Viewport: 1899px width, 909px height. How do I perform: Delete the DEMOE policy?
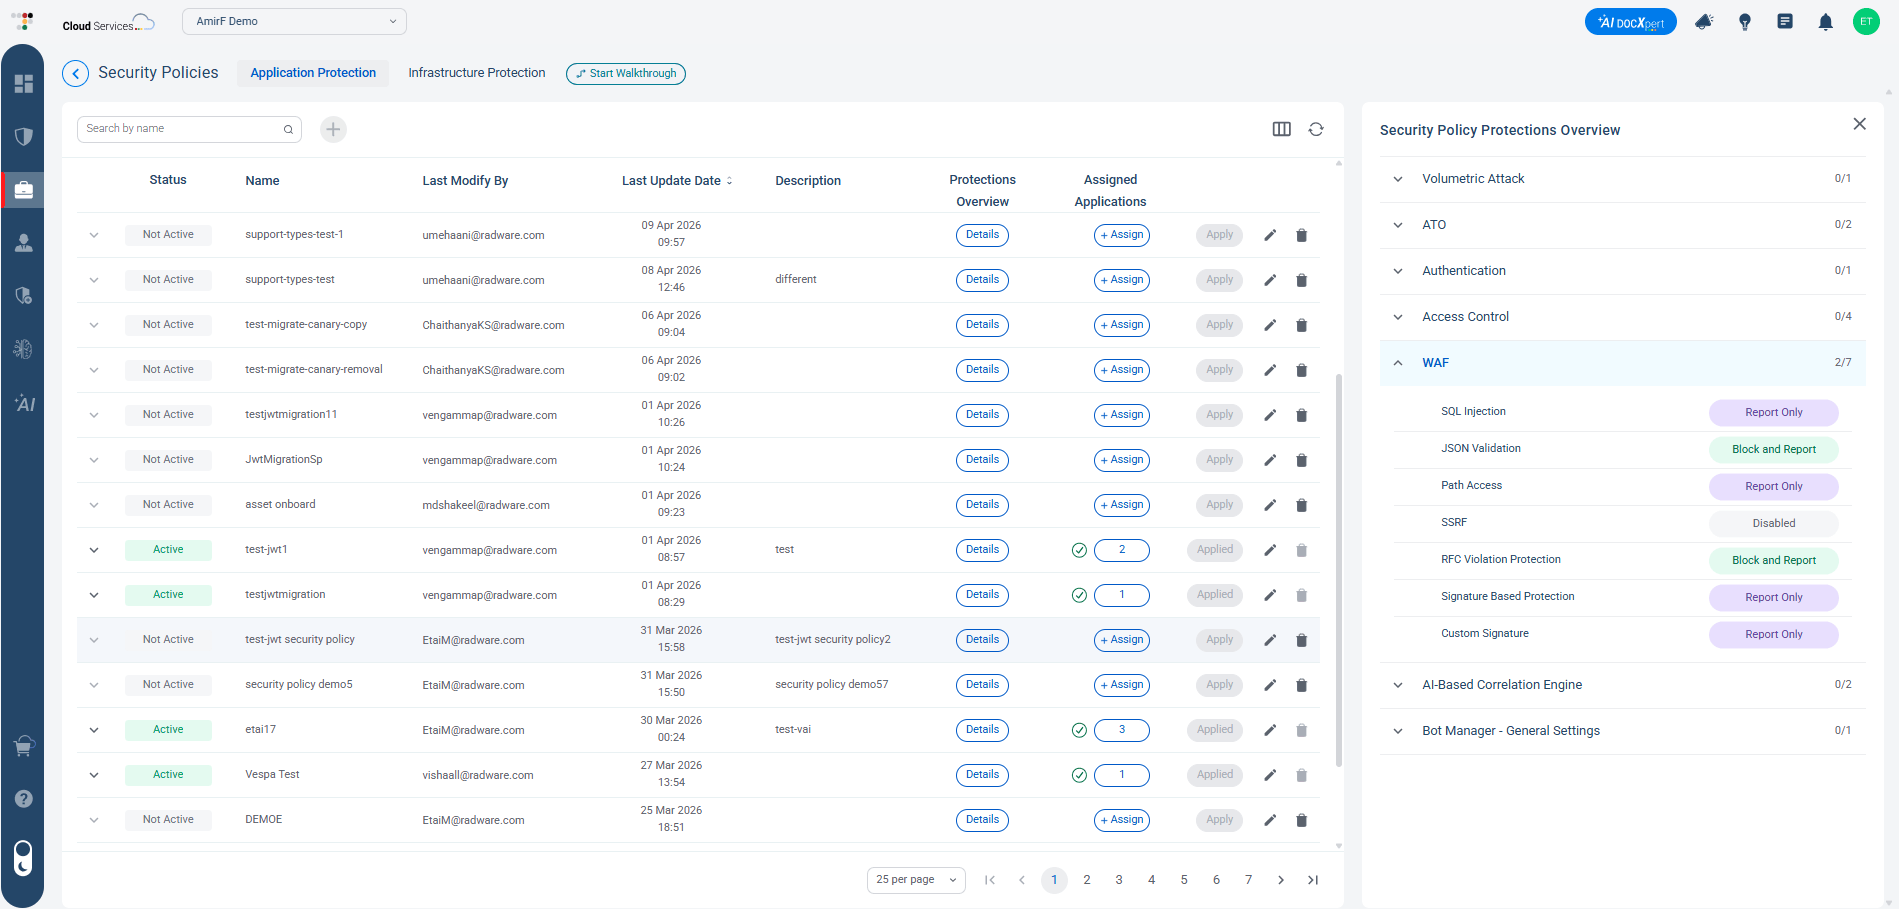(1301, 820)
